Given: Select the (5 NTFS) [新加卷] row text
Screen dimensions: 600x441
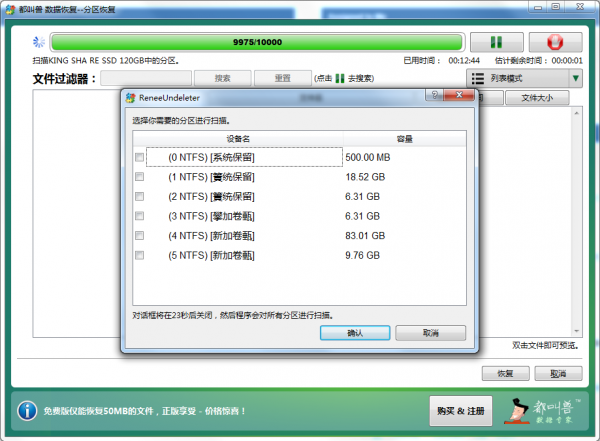Looking at the screenshot, I should point(211,255).
